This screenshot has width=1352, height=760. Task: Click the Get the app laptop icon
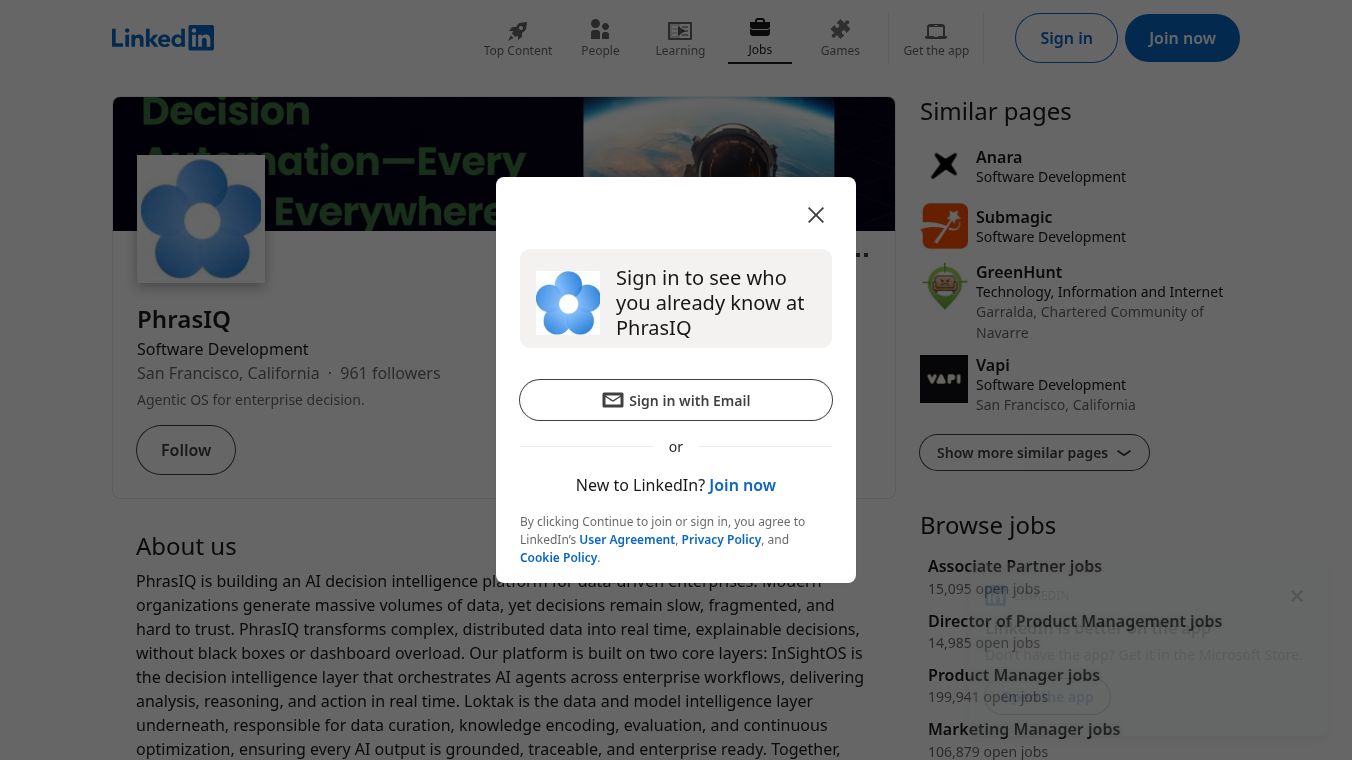[x=936, y=31]
